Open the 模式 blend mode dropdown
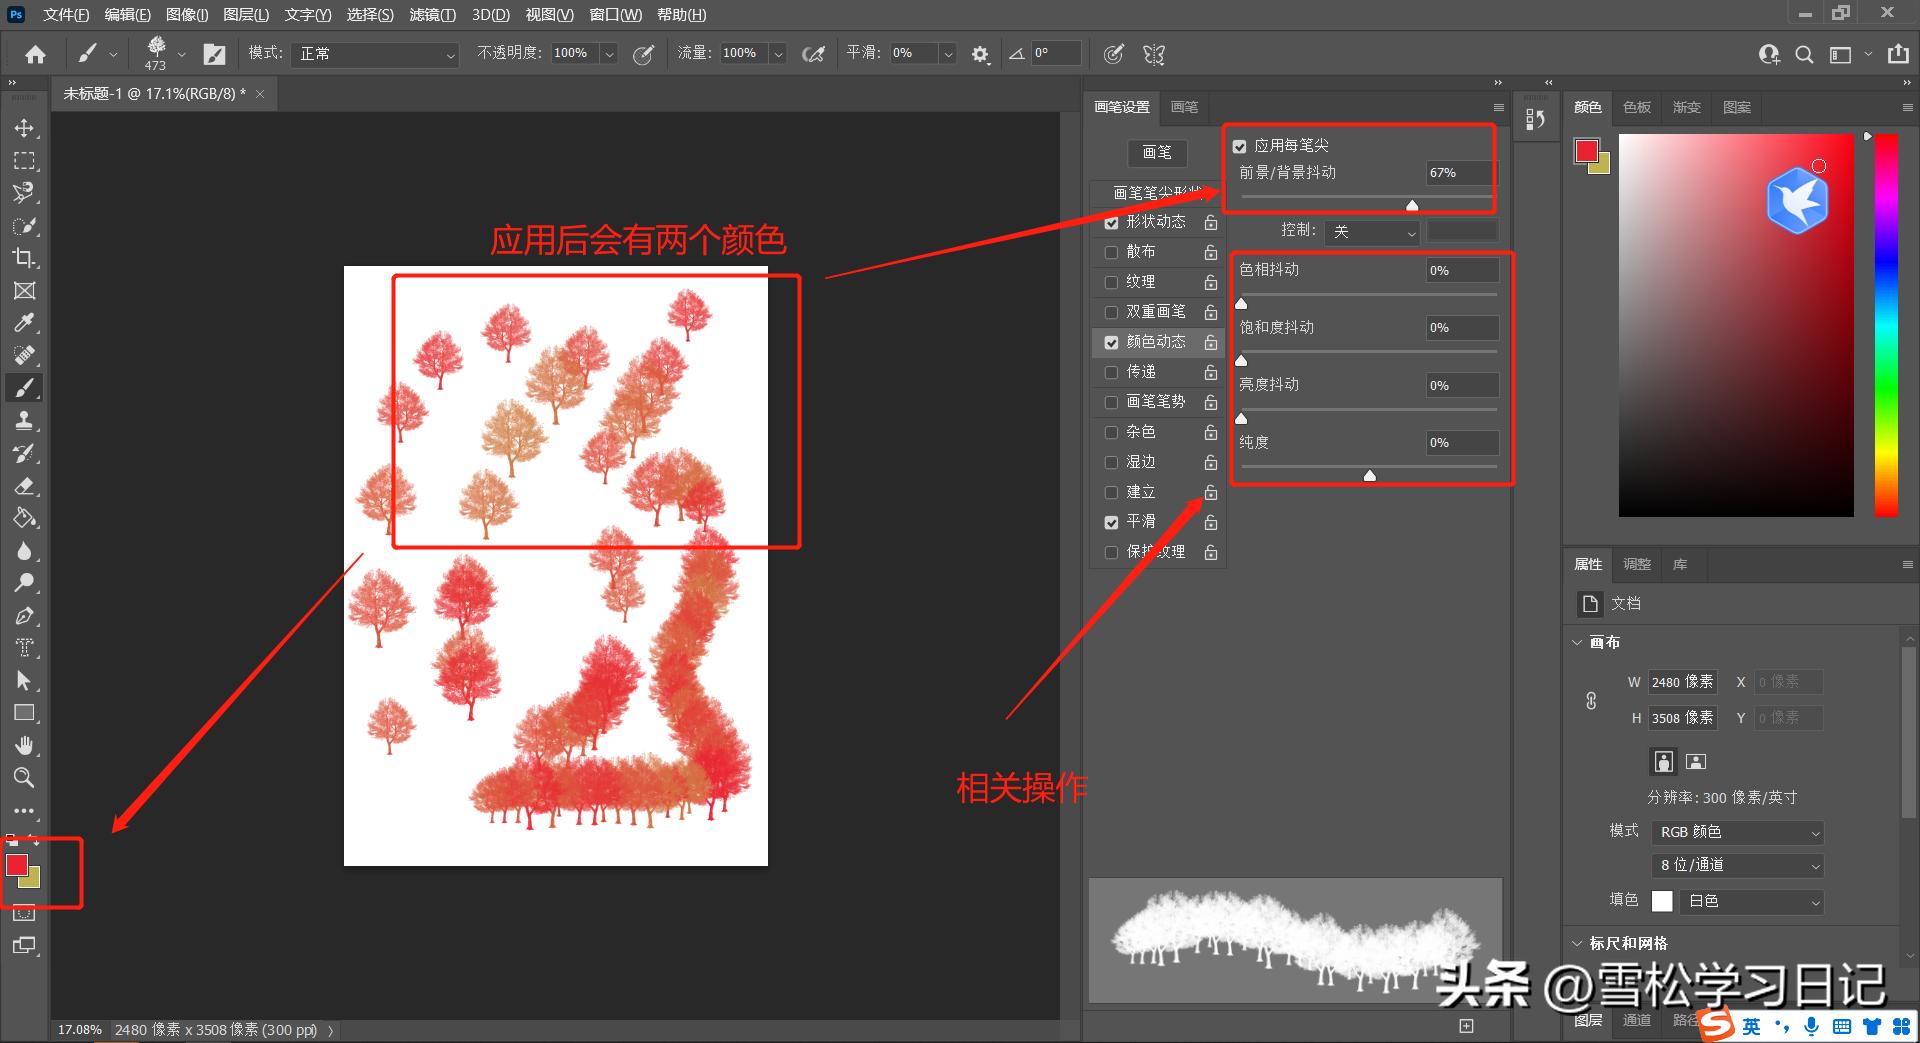1920x1043 pixels. 377,54
